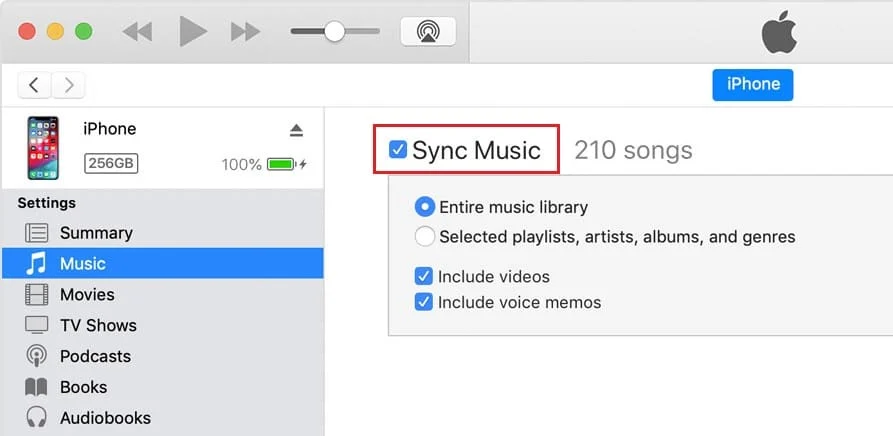The width and height of the screenshot is (893, 436).
Task: Select Podcasts in sidebar
Action: [94, 356]
